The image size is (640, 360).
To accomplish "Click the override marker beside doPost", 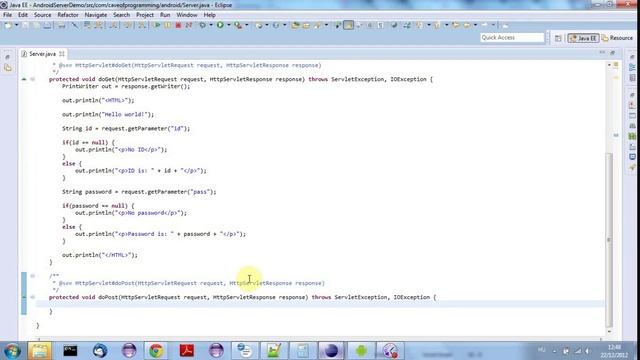I will click(24, 297).
